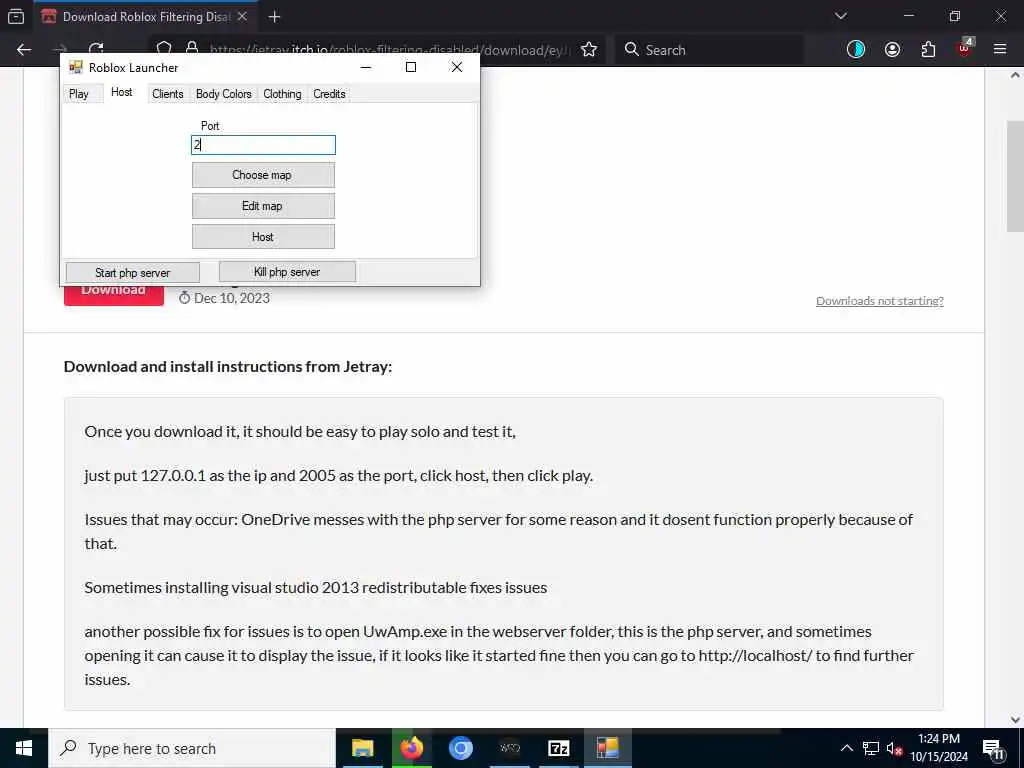Screen dimensions: 1024x768
Task: Click the uBlock Origin extension icon
Action: 965,48
